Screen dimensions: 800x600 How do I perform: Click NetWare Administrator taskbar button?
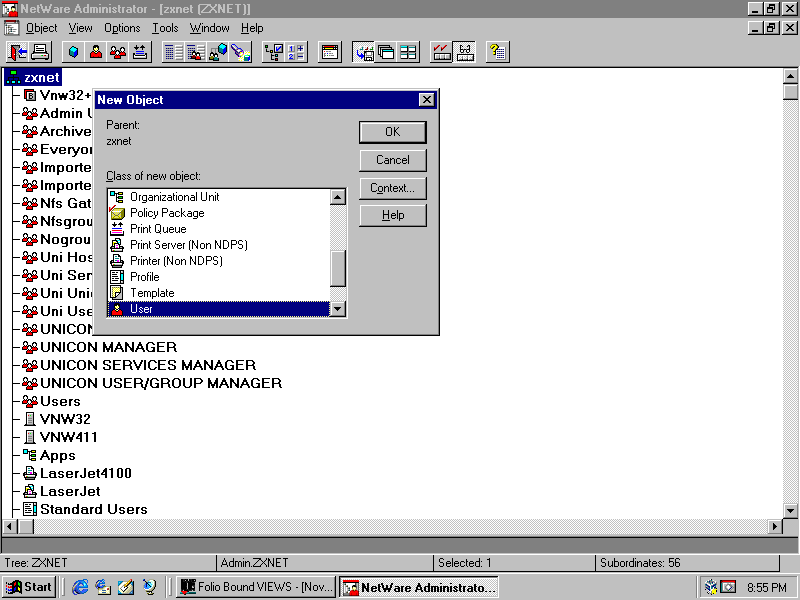(419, 587)
